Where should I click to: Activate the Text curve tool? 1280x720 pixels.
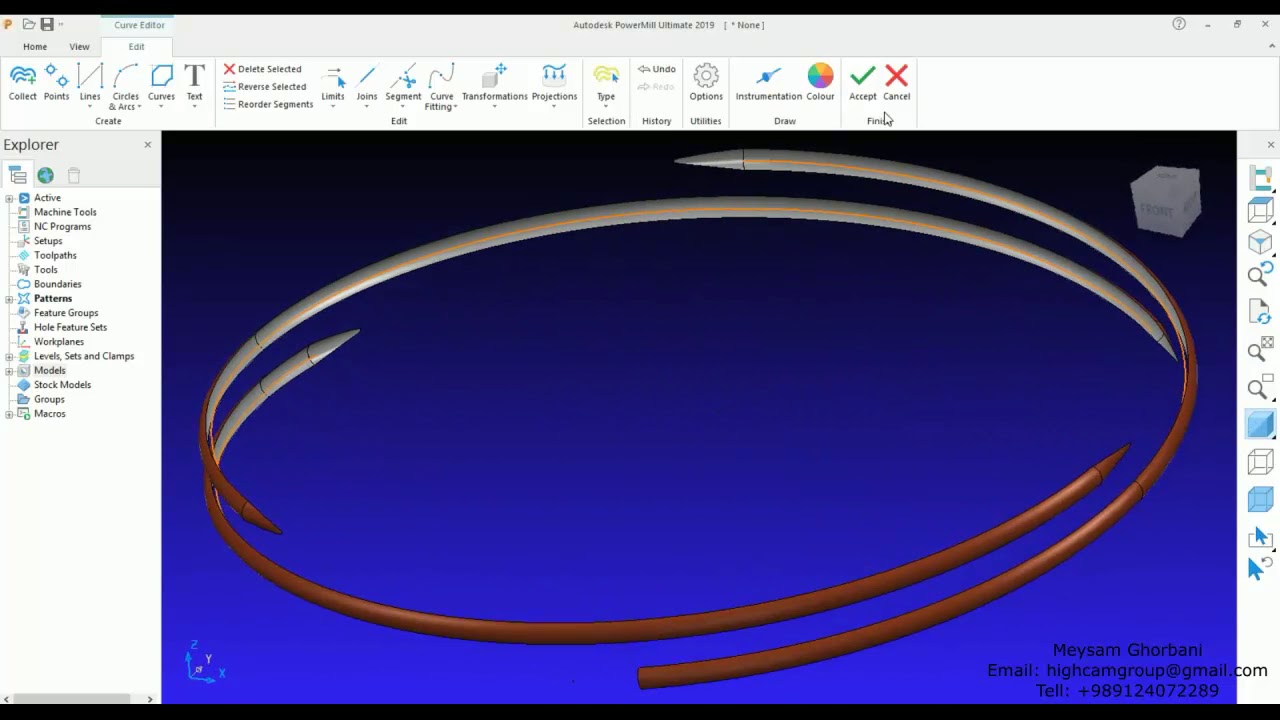(194, 83)
